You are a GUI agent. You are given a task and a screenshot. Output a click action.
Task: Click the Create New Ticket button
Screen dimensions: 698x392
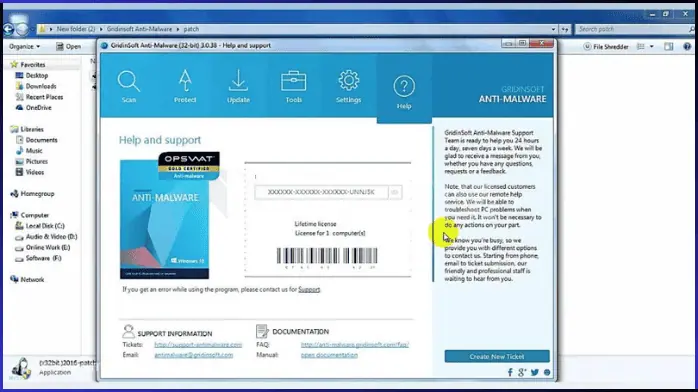pos(497,356)
